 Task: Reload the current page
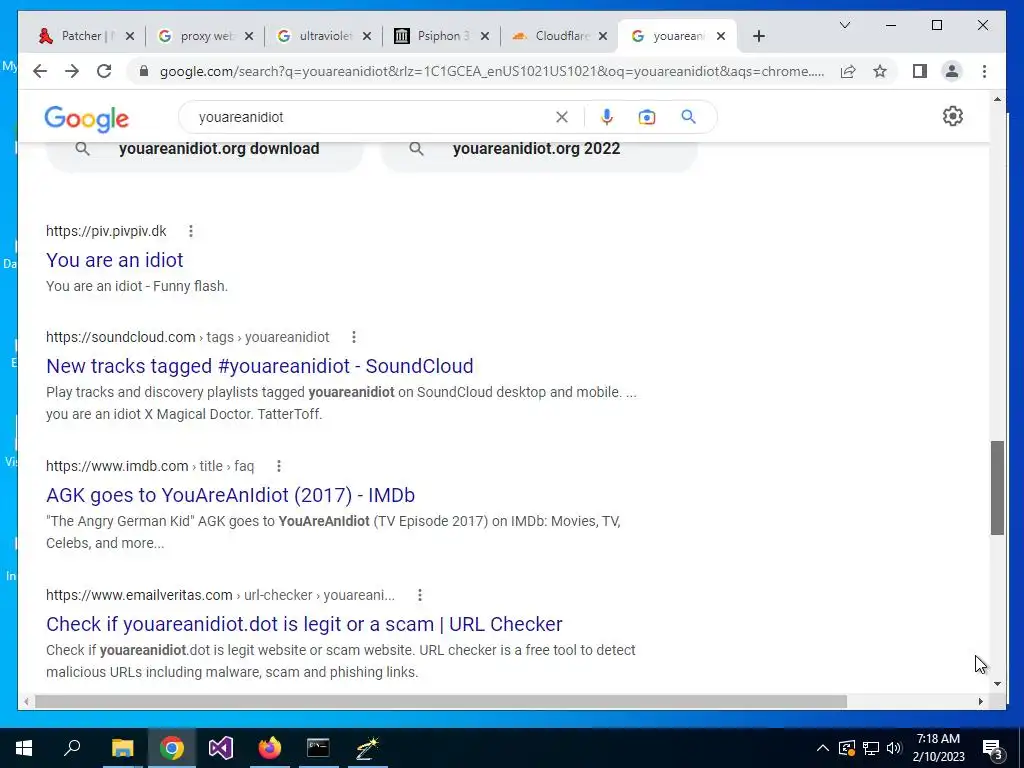click(x=104, y=71)
